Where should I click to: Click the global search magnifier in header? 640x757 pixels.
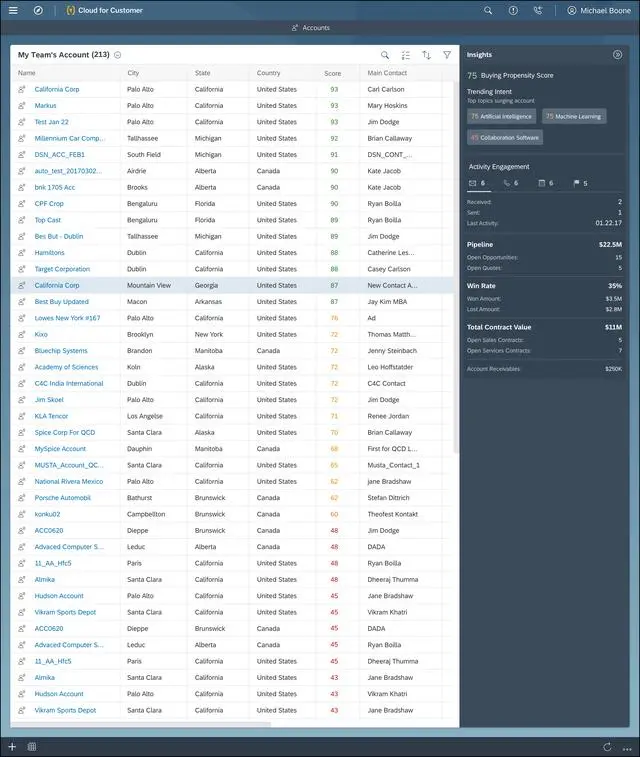pos(488,10)
